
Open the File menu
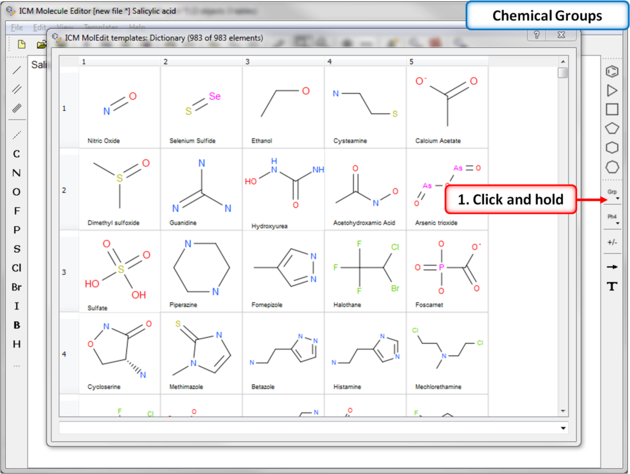pyautogui.click(x=17, y=27)
